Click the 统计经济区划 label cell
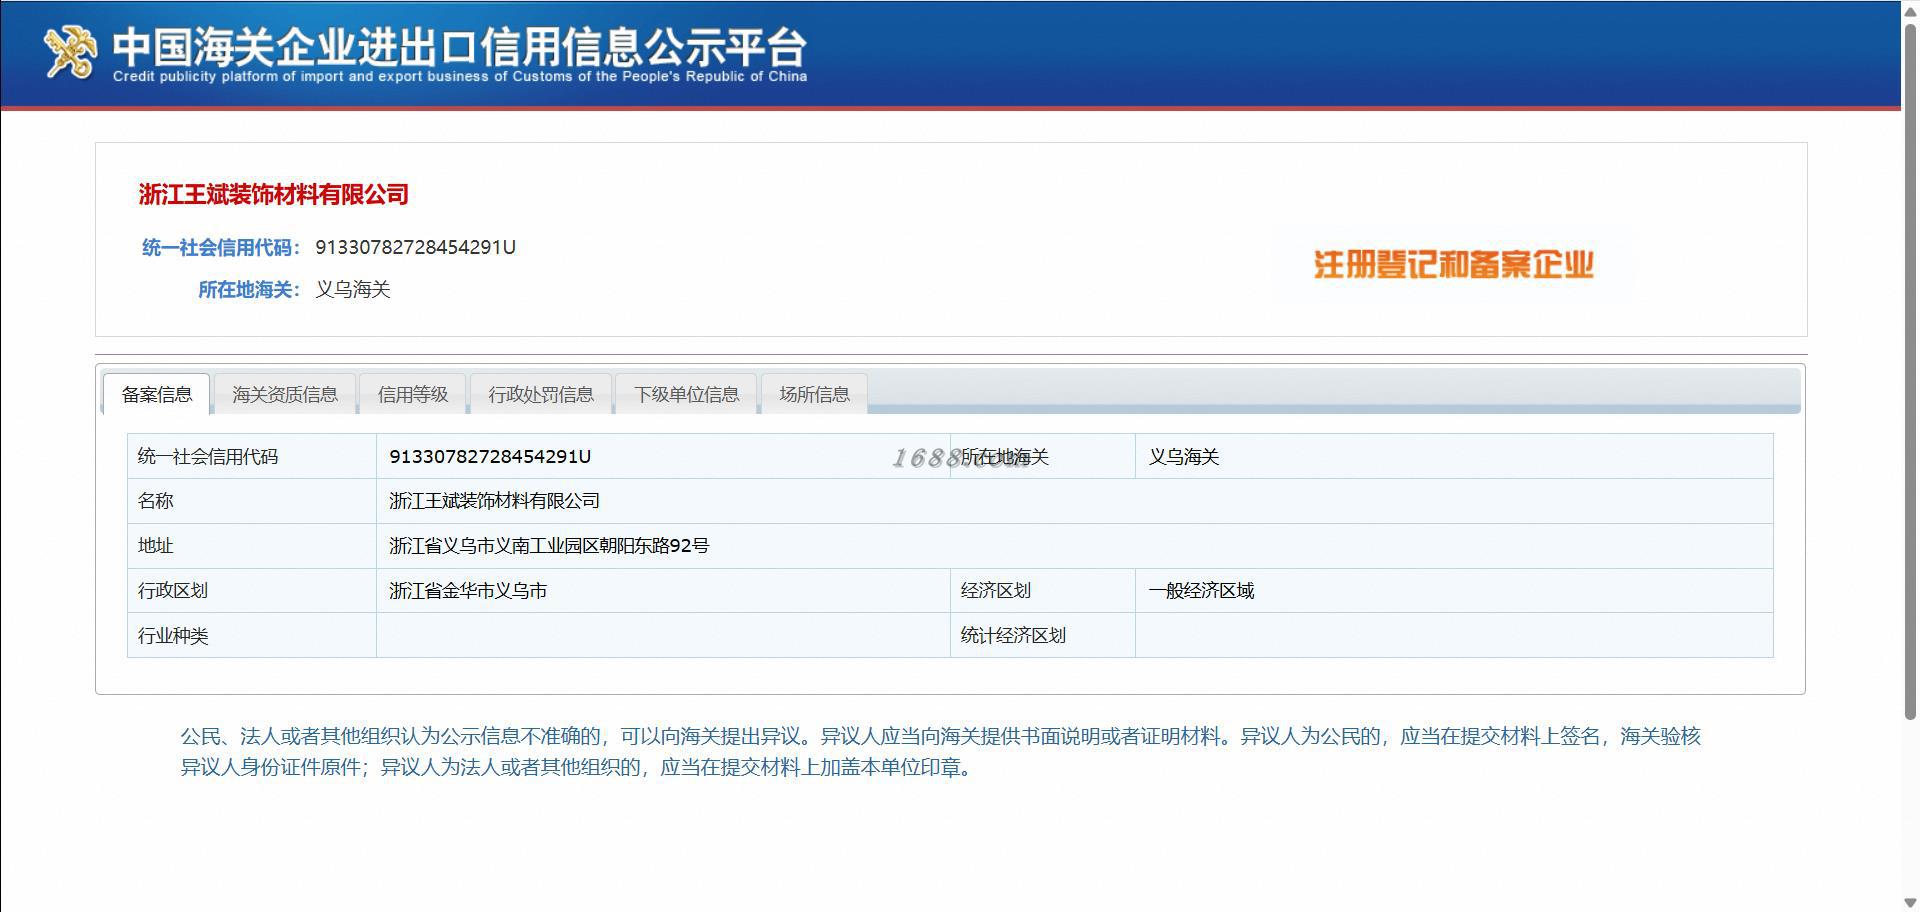The height and width of the screenshot is (912, 1920). click(1043, 635)
